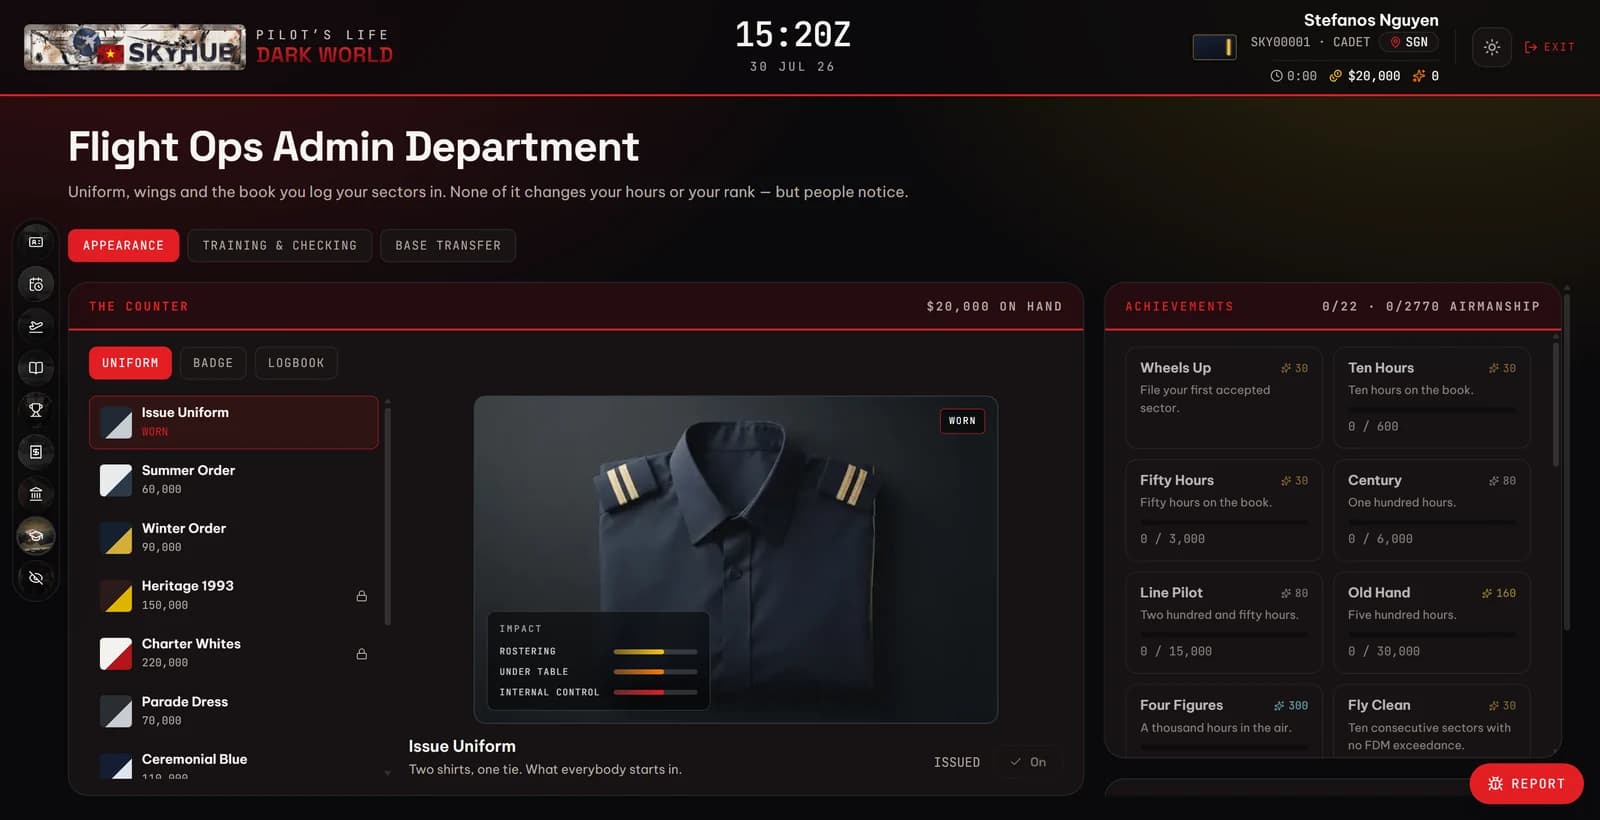Screen dimensions: 1600x820
Task: Open the Training & Checking tab
Action: 280,245
